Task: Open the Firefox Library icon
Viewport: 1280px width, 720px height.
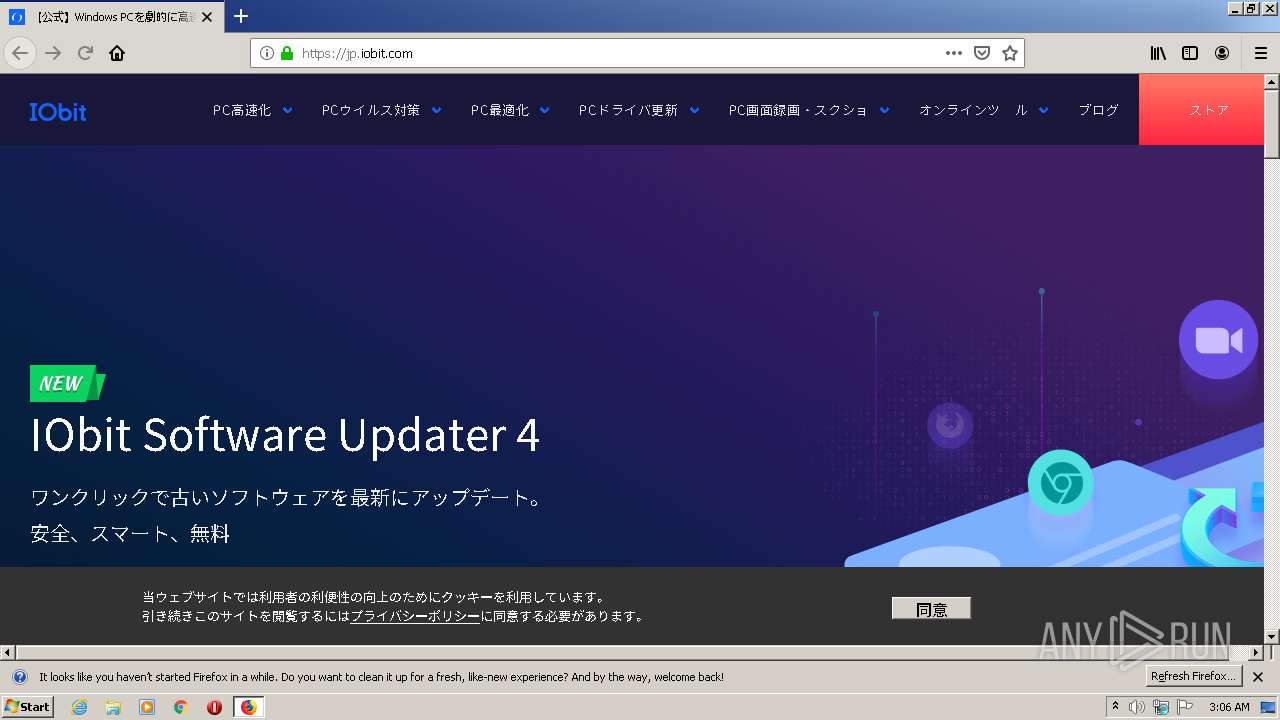Action: 1158,53
